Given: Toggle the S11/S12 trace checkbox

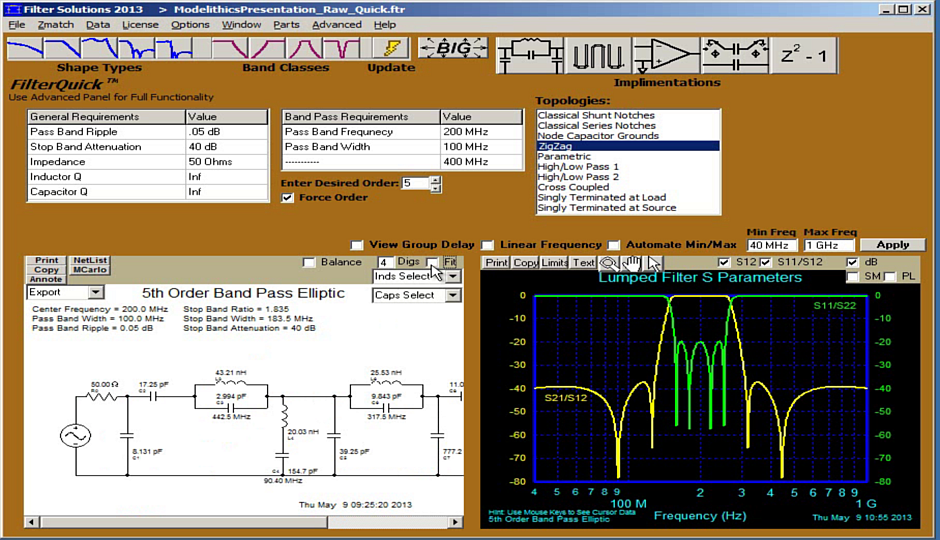Looking at the screenshot, I should tap(765, 263).
